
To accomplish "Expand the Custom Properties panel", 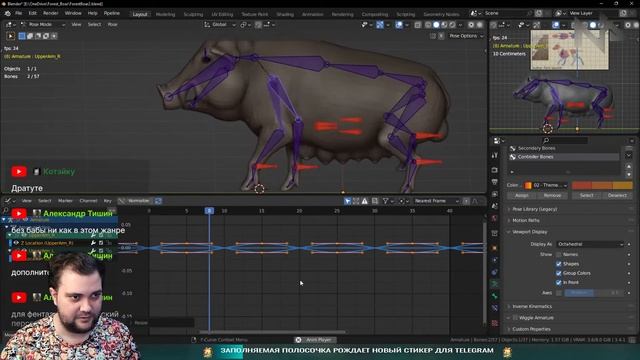I will (x=531, y=329).
